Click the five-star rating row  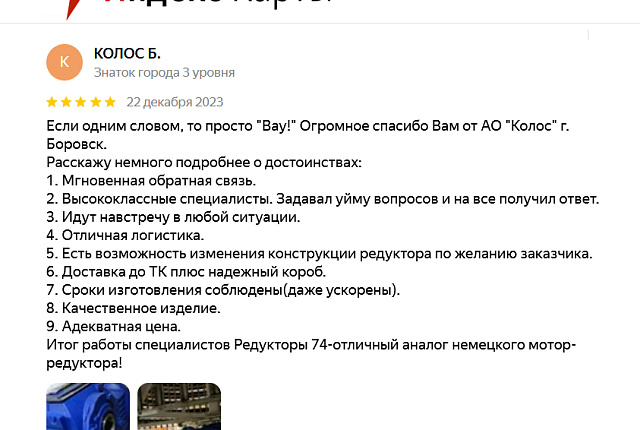point(81,102)
